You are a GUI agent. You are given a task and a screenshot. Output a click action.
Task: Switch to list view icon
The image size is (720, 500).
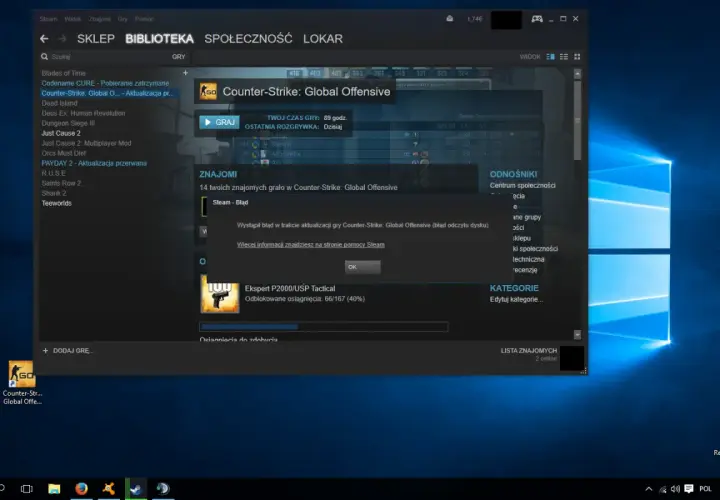[564, 56]
